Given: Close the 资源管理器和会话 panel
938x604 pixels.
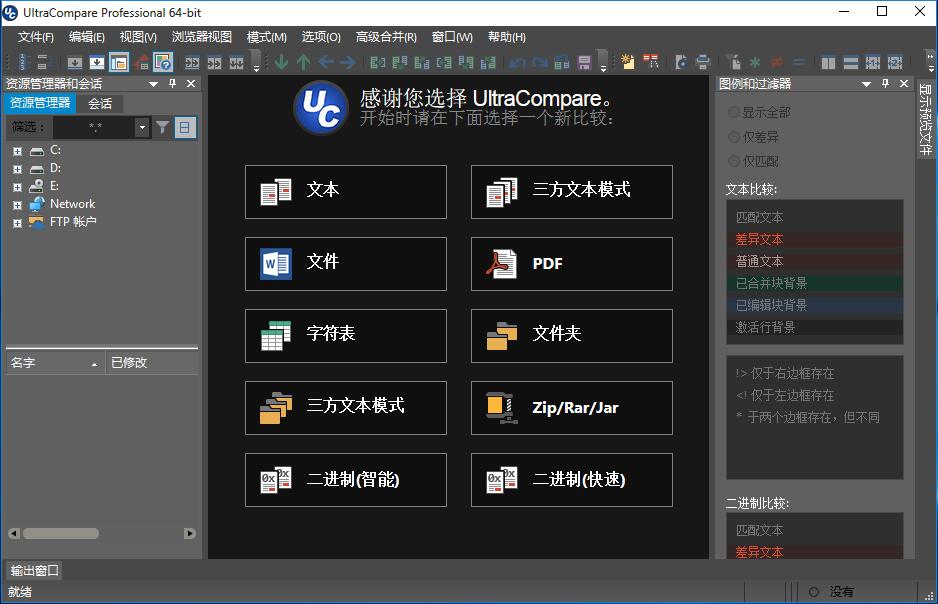Looking at the screenshot, I should (x=190, y=84).
